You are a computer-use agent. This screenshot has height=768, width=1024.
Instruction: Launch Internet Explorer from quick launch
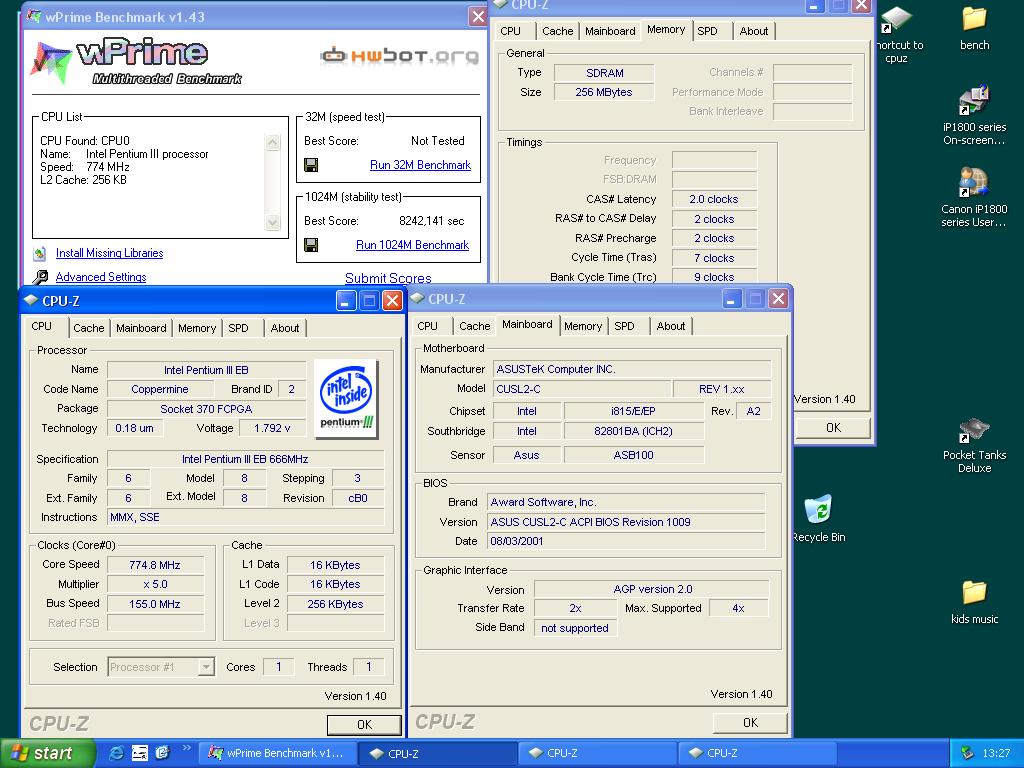[116, 753]
